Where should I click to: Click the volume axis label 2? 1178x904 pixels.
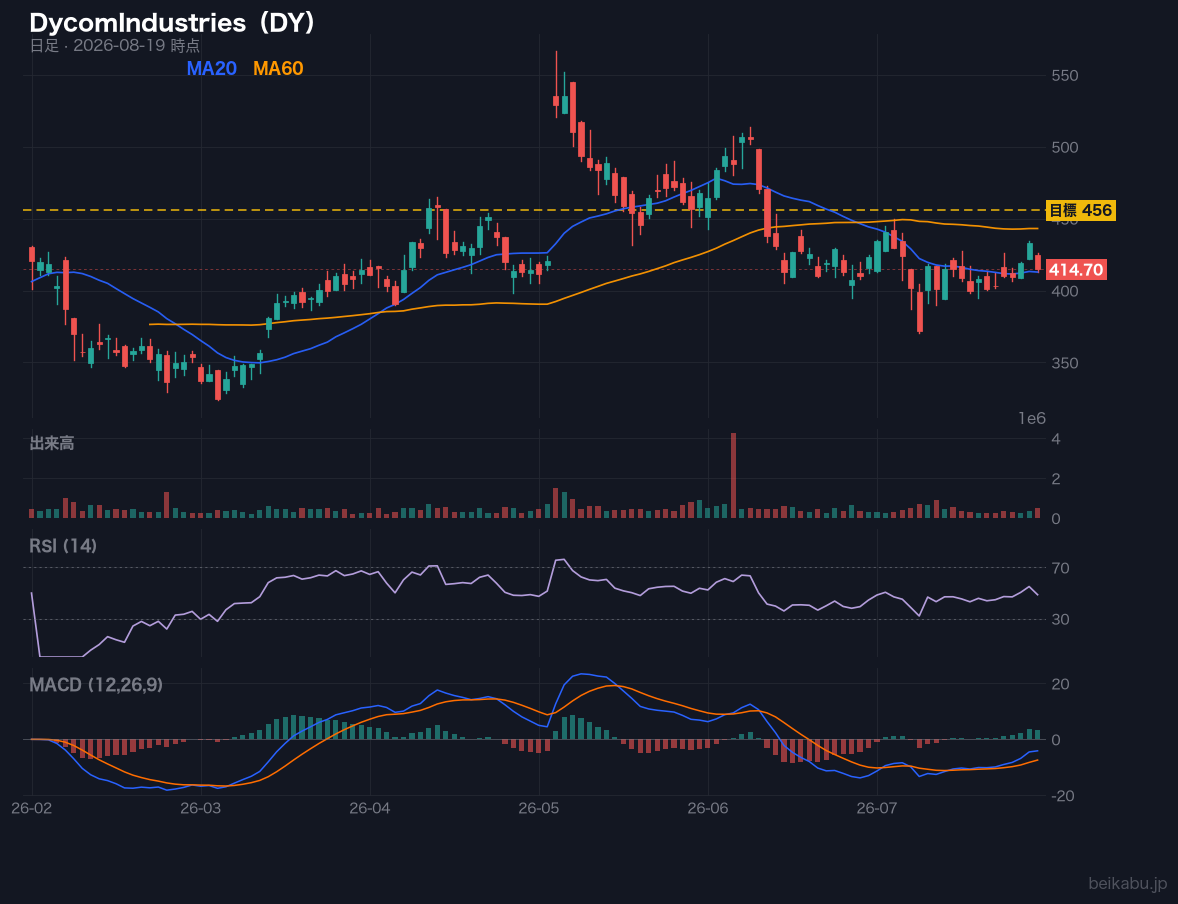point(1056,479)
